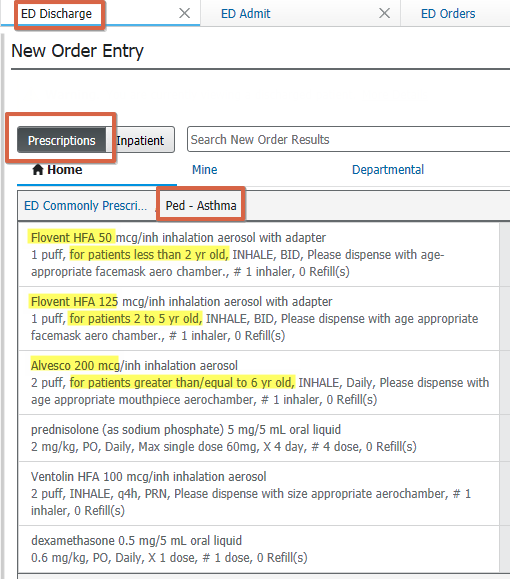Click the order list vertical scrollbar
The width and height of the screenshot is (510, 579).
click(504, 397)
